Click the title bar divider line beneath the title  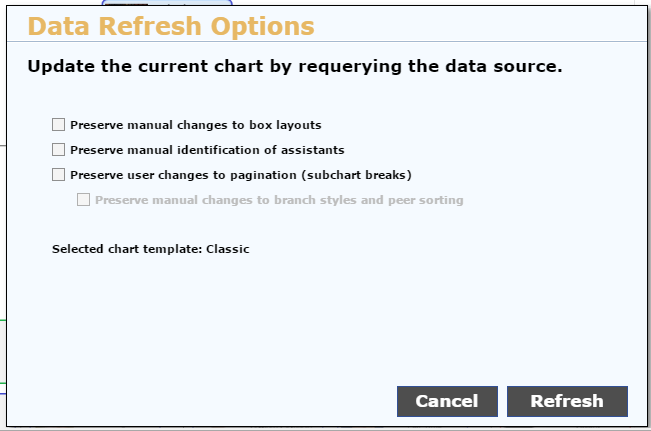[325, 42]
